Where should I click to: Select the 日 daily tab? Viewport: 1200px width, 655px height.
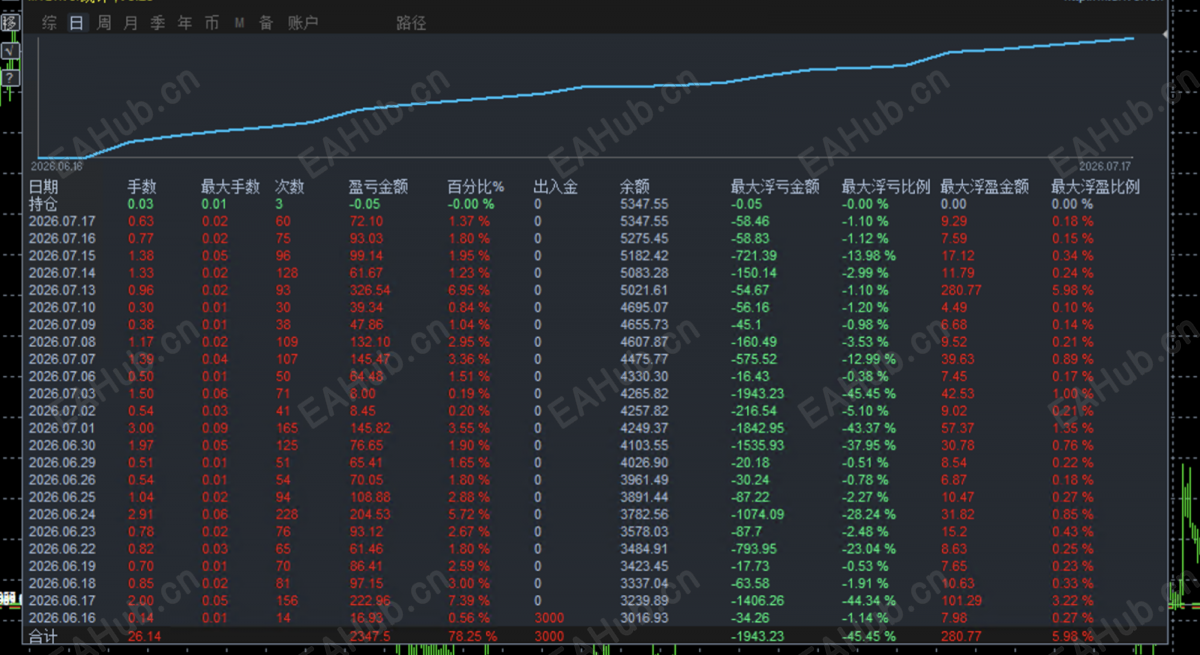coord(76,23)
